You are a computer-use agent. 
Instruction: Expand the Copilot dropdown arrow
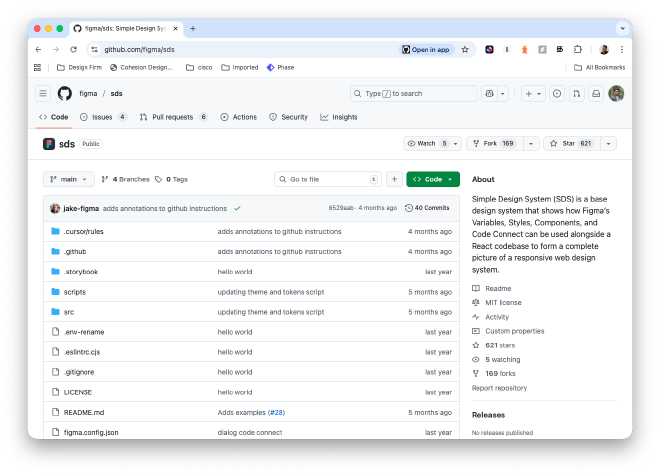[503, 93]
